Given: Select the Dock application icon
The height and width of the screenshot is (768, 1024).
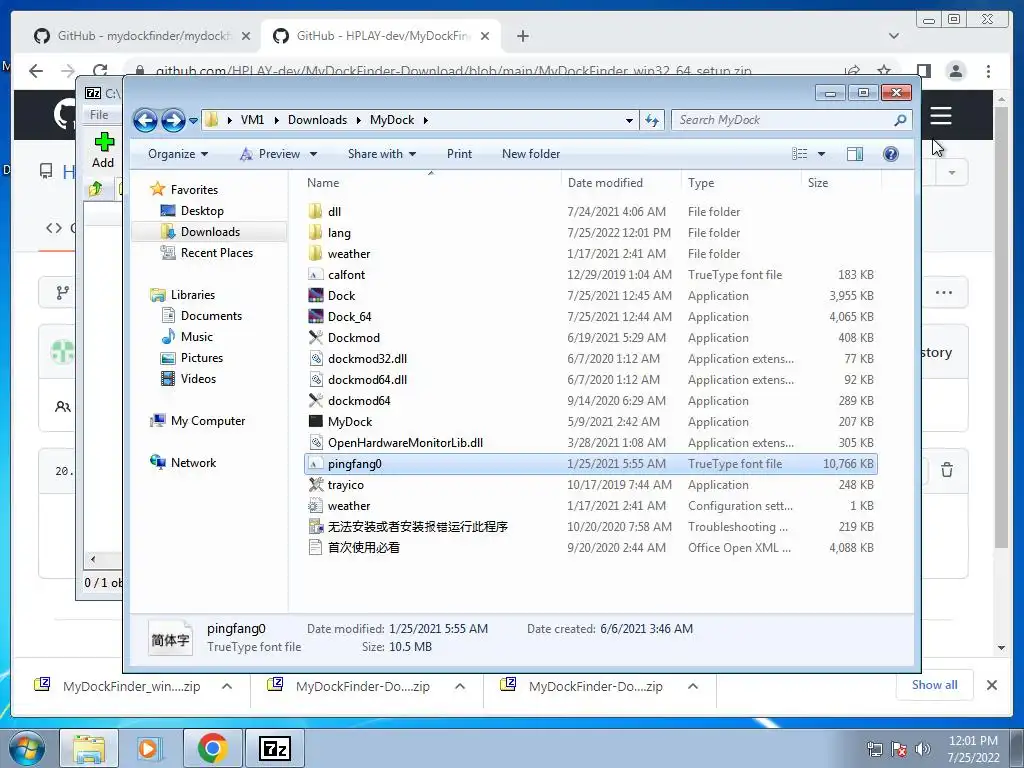Looking at the screenshot, I should pos(315,295).
